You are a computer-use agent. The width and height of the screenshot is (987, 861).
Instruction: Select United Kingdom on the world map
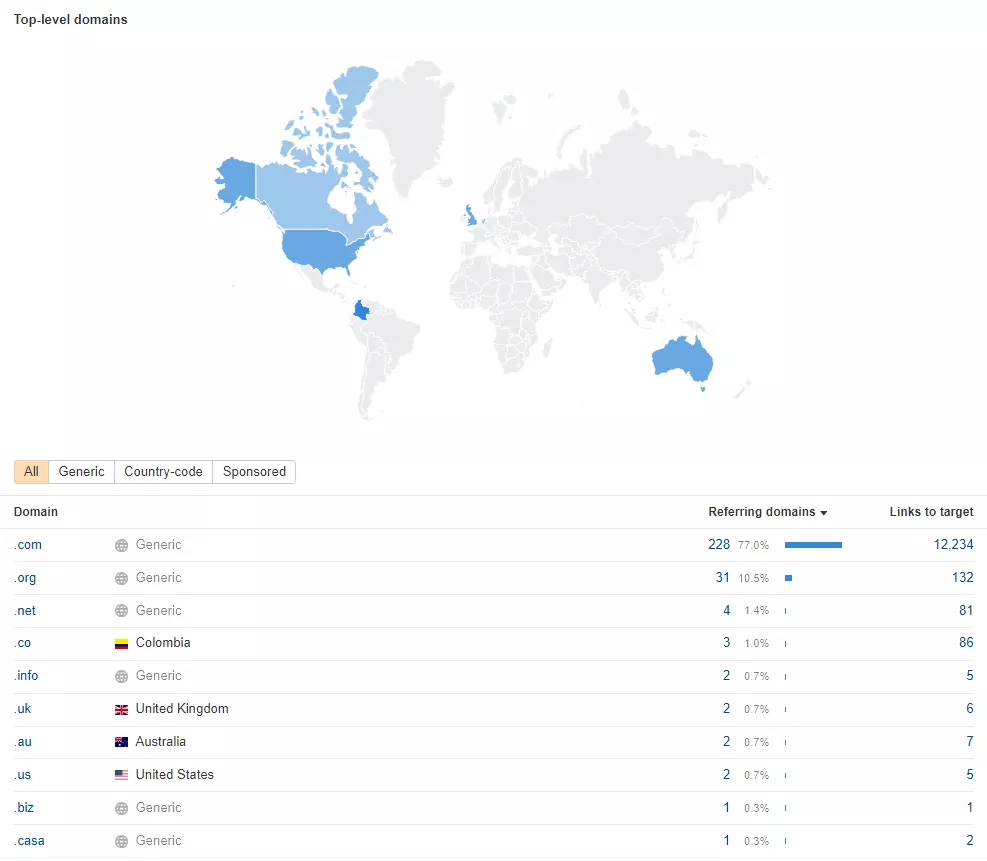click(x=470, y=216)
